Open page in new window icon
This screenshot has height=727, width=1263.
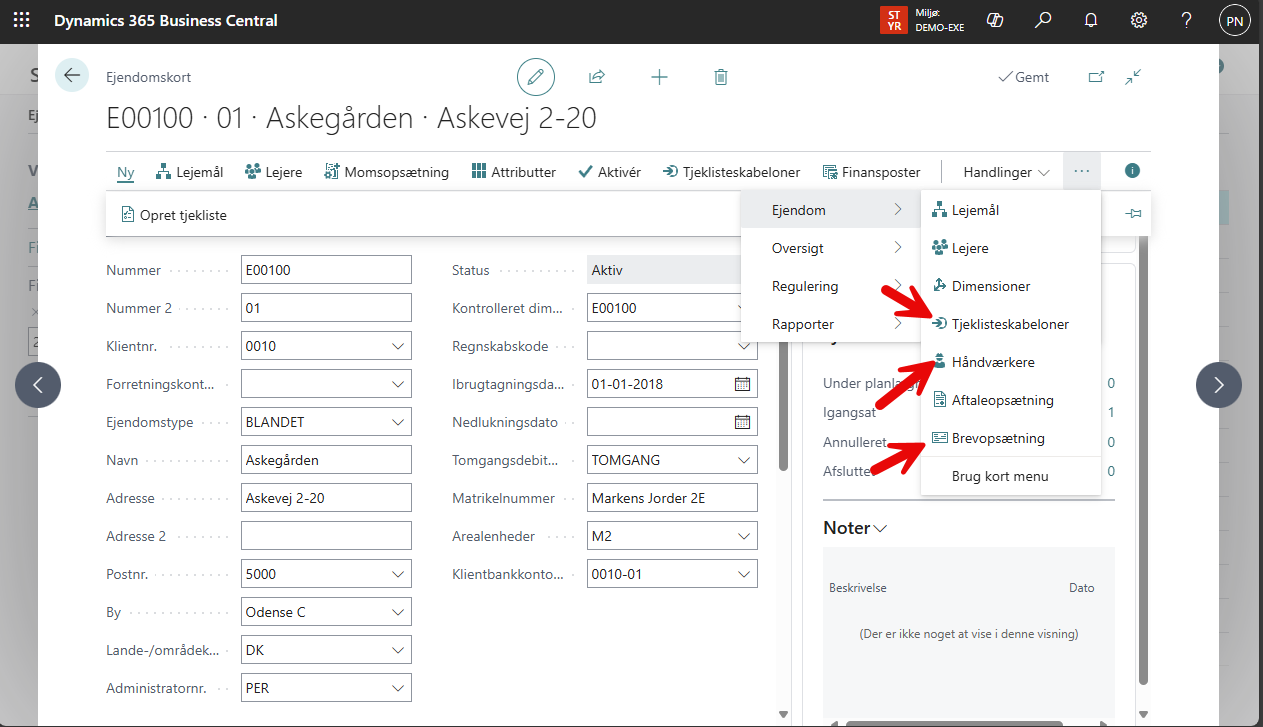point(1096,77)
